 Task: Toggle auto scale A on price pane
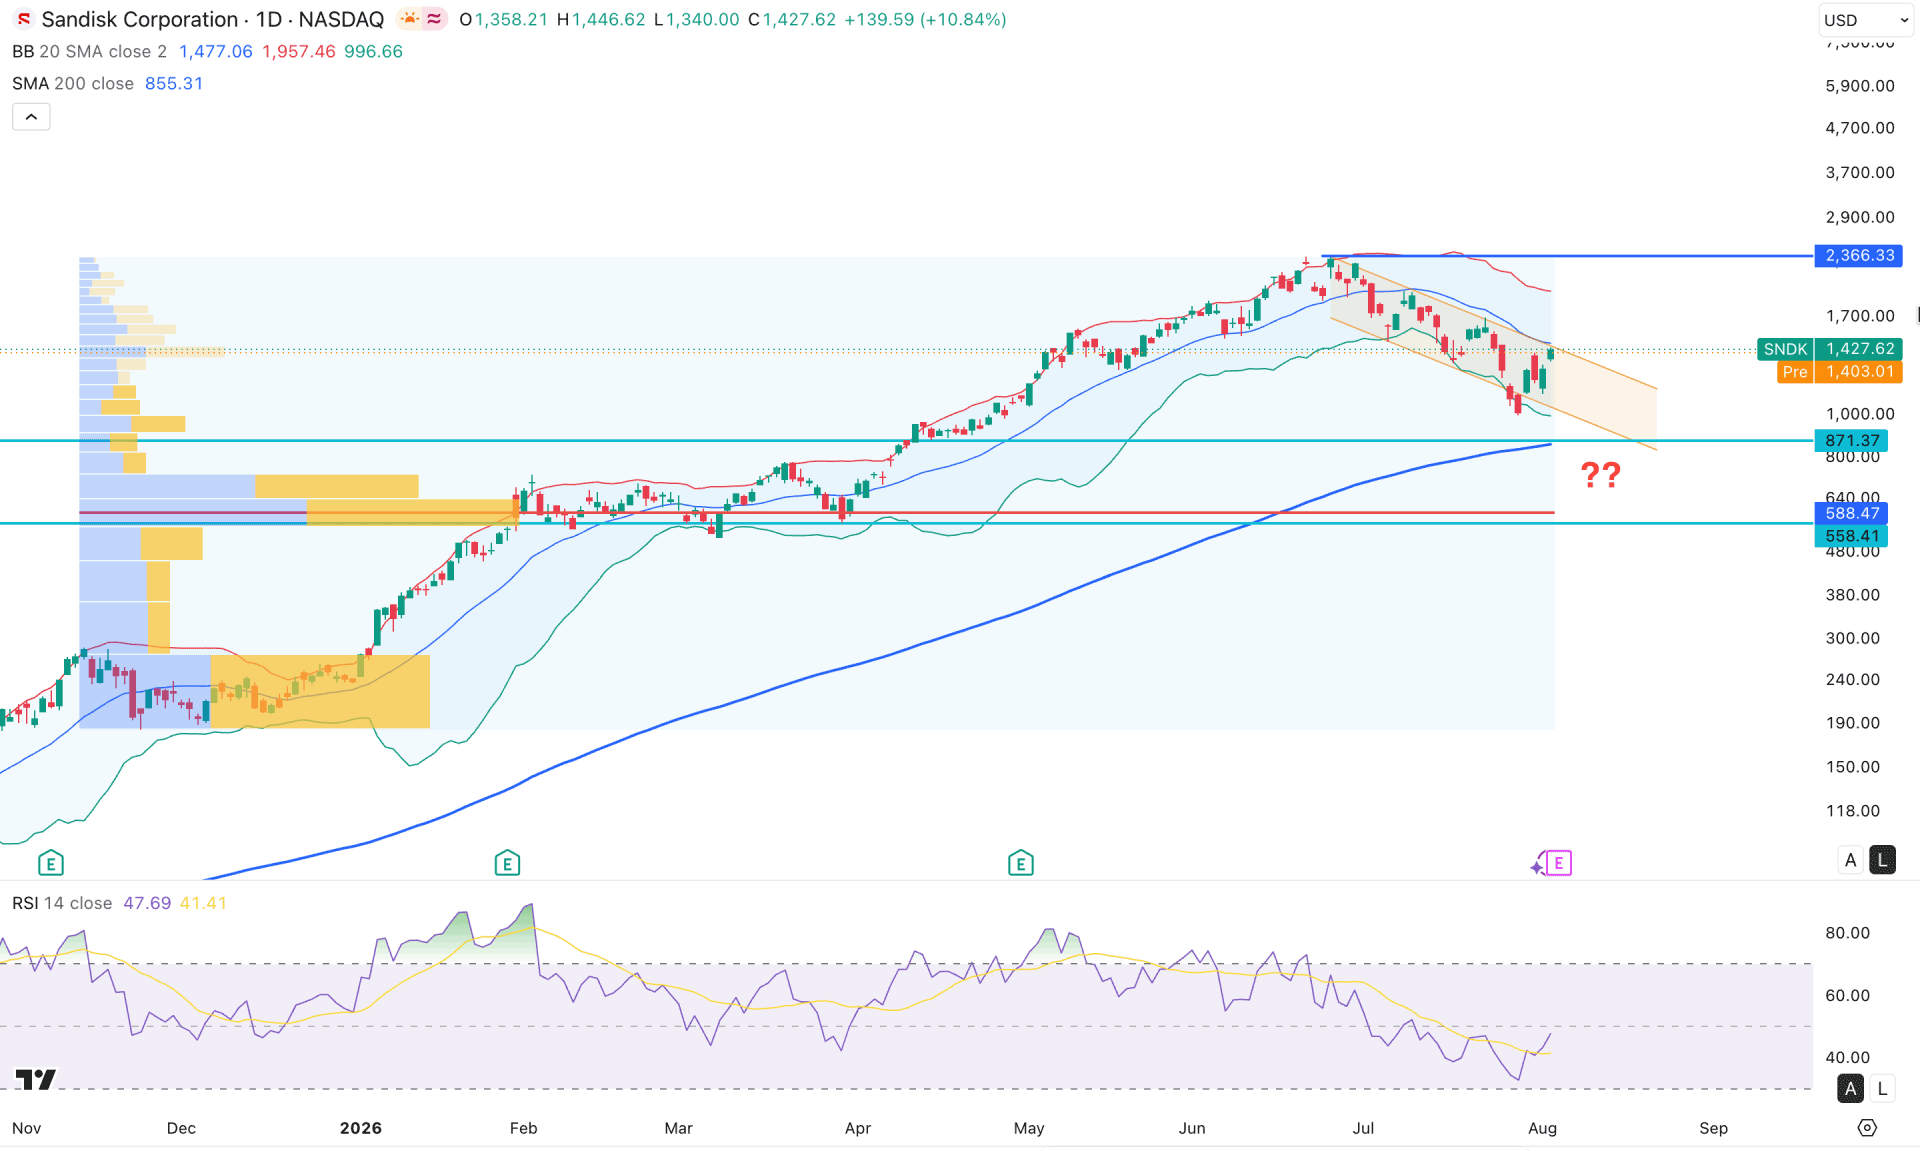[x=1851, y=860]
